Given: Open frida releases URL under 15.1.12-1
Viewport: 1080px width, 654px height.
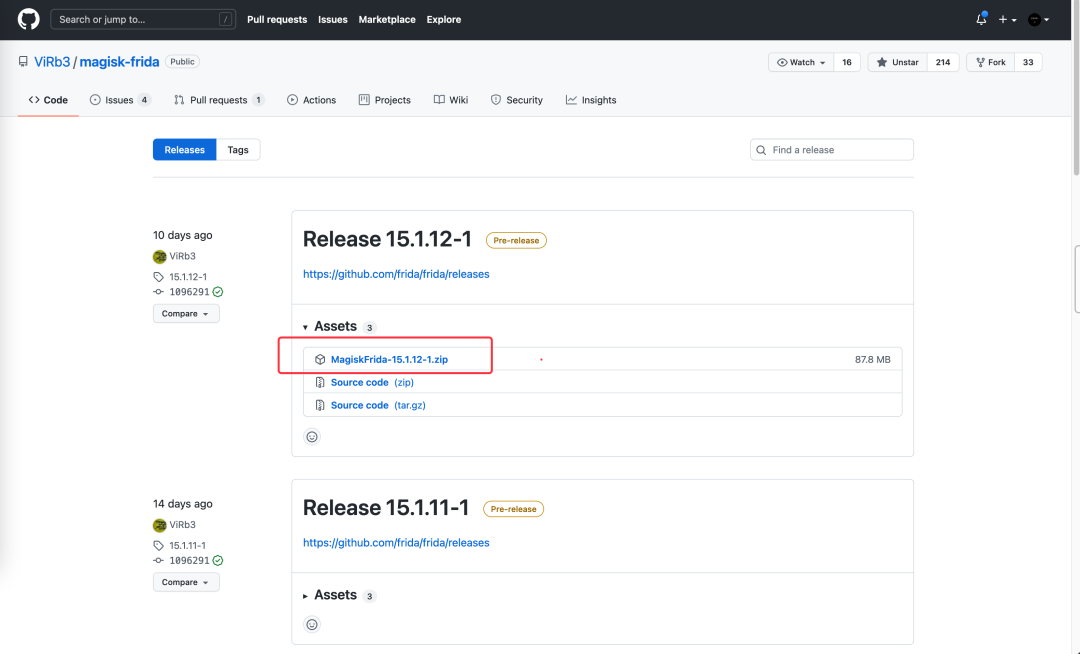Looking at the screenshot, I should point(396,274).
